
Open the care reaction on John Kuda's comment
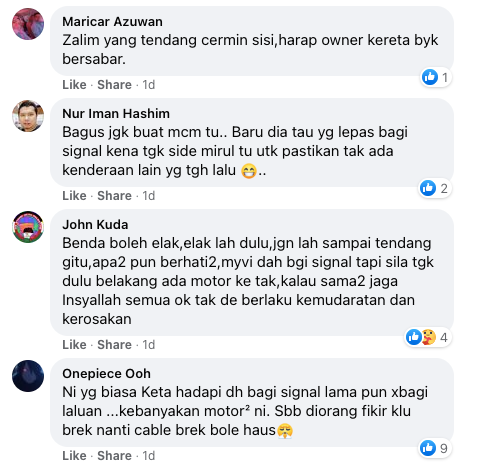[429, 337]
